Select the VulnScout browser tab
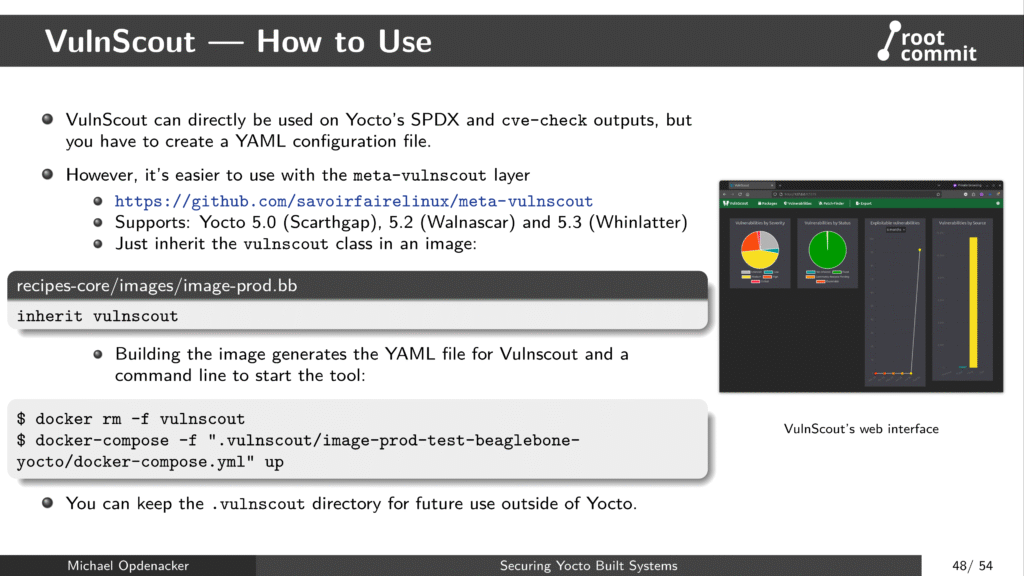The width and height of the screenshot is (1024, 576). click(746, 185)
